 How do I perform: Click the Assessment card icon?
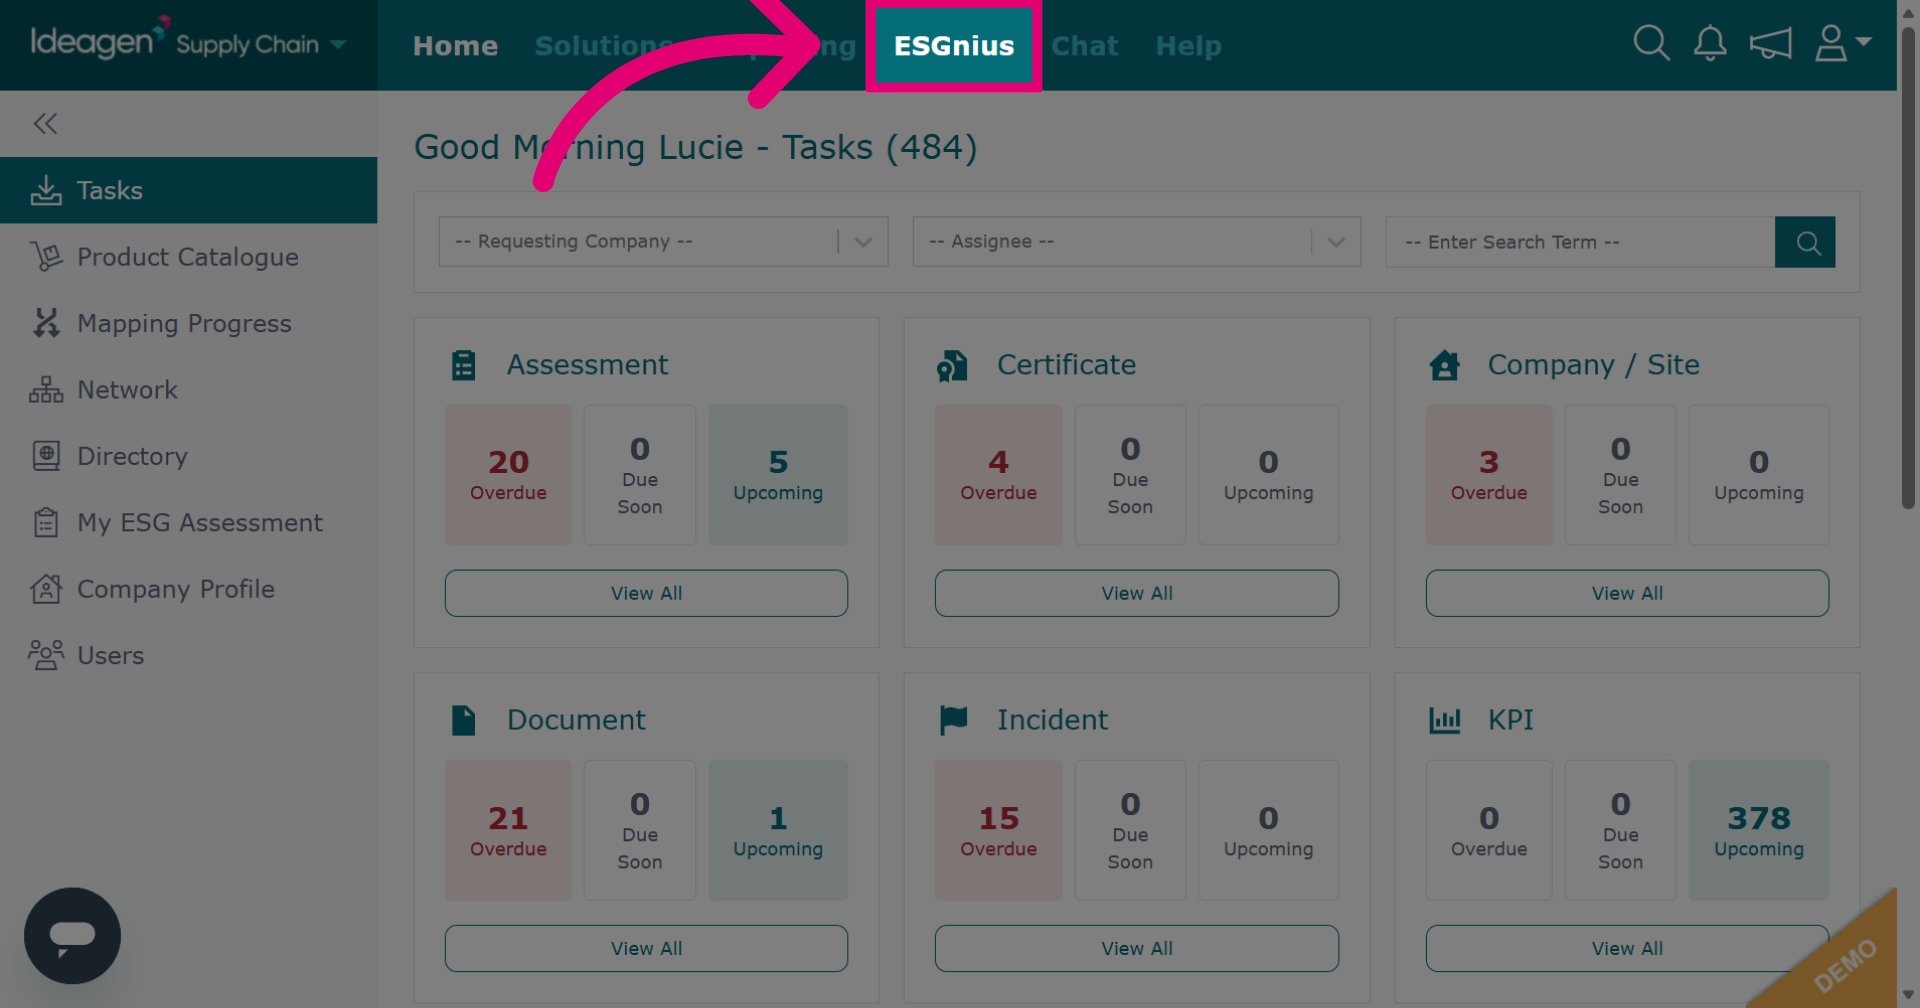tap(464, 365)
